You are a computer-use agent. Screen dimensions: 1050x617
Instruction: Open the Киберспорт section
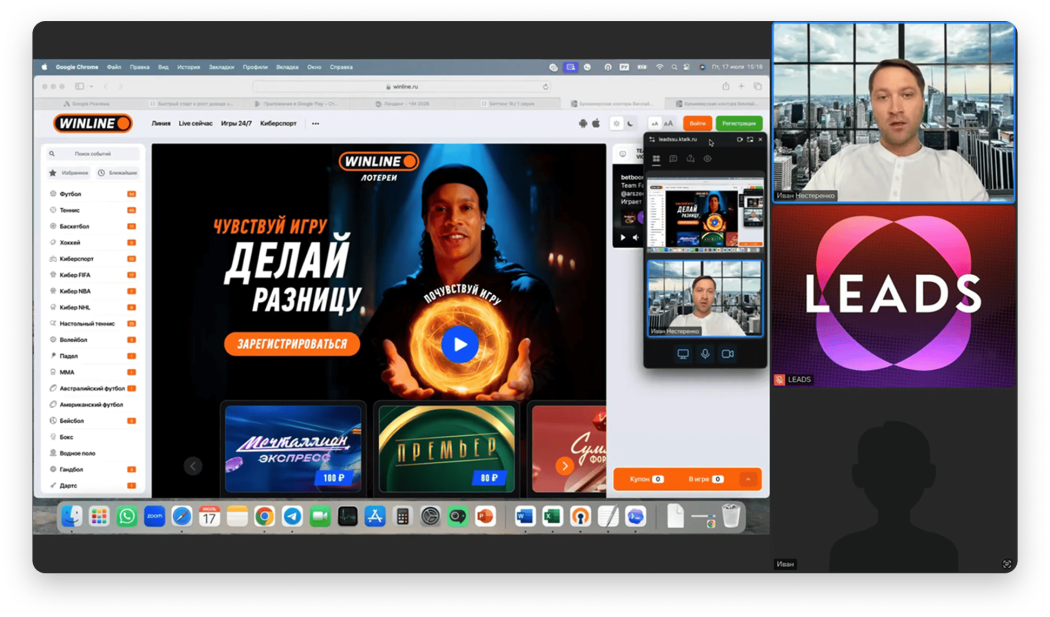tap(279, 123)
